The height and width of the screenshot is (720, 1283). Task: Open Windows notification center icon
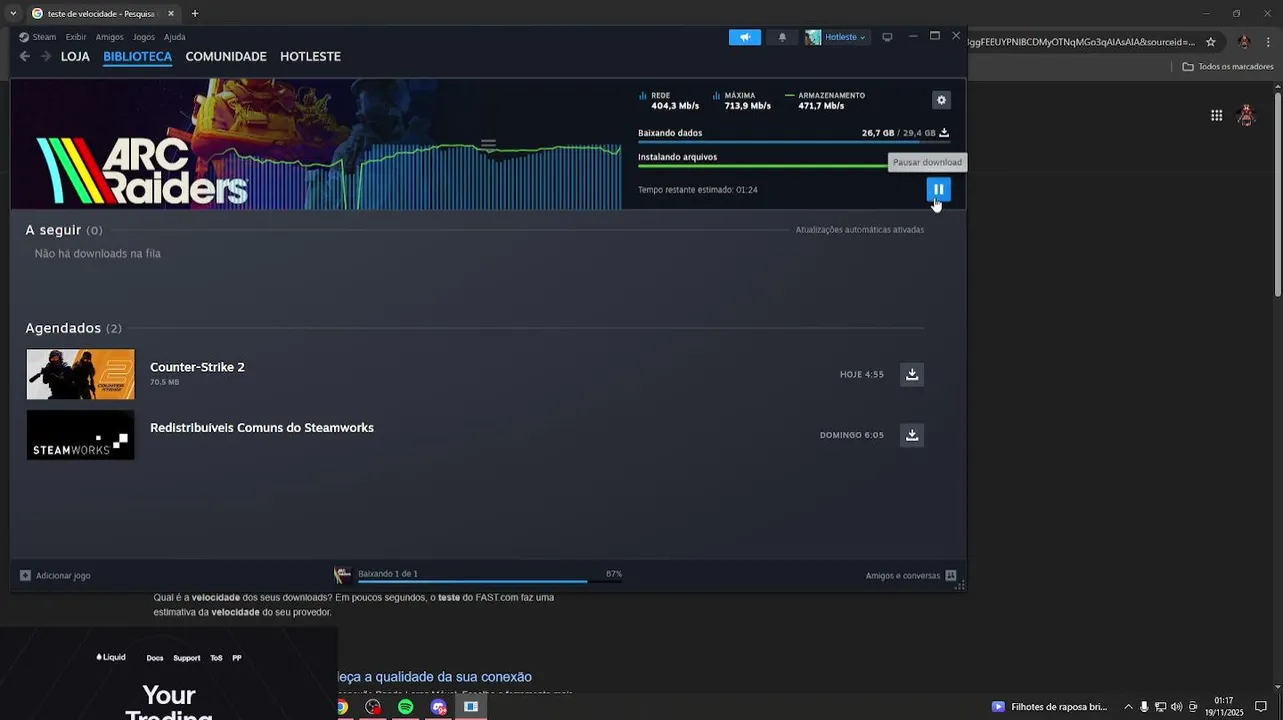point(1261,707)
